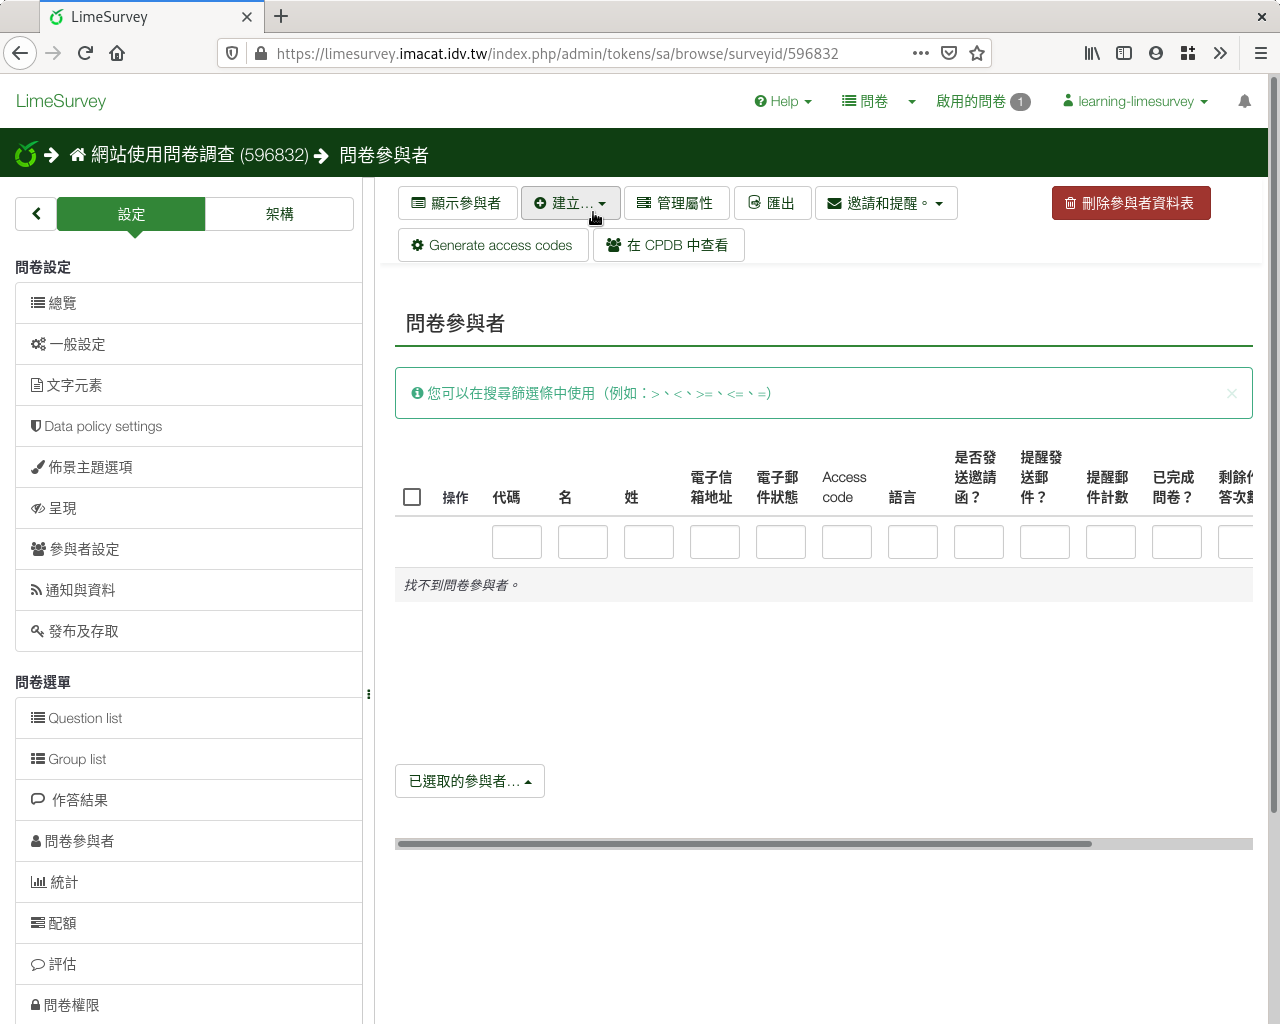Image resolution: width=1280 pixels, height=1024 pixels.
Task: Open 一般設定 menu item
Action: 189,344
